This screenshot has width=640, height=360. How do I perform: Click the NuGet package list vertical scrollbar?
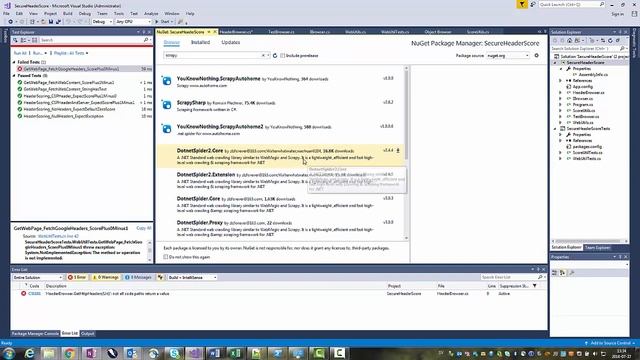(x=406, y=153)
